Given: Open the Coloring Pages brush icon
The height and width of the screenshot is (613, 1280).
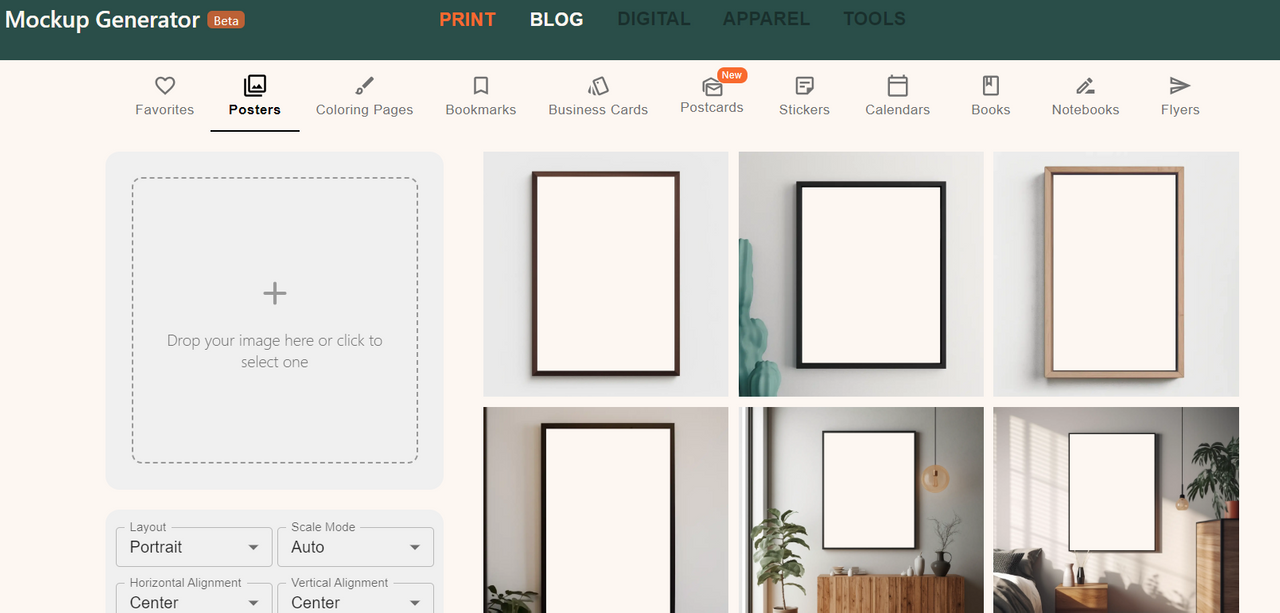Looking at the screenshot, I should (x=364, y=86).
